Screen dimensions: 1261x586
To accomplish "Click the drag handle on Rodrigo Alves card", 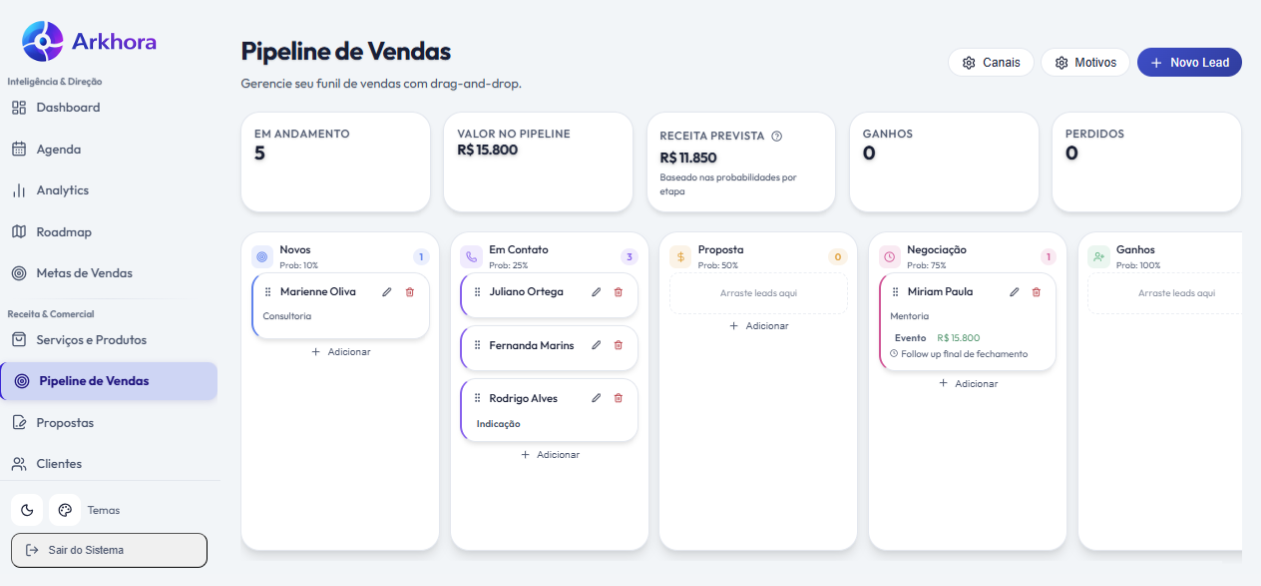I will 477,398.
